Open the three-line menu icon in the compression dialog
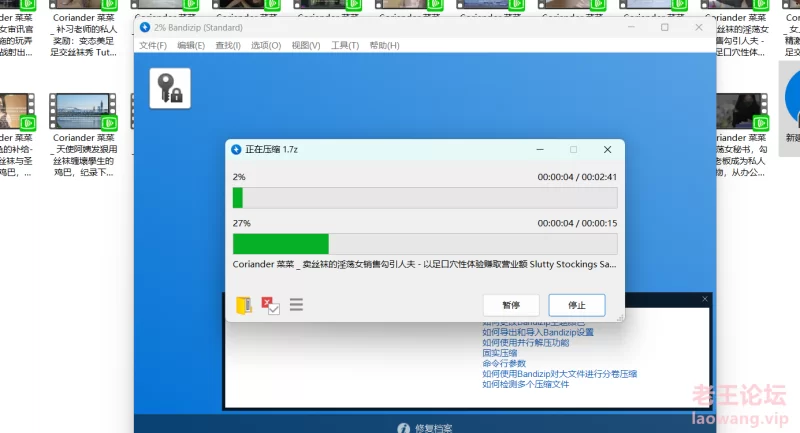This screenshot has width=800, height=433. tap(296, 304)
